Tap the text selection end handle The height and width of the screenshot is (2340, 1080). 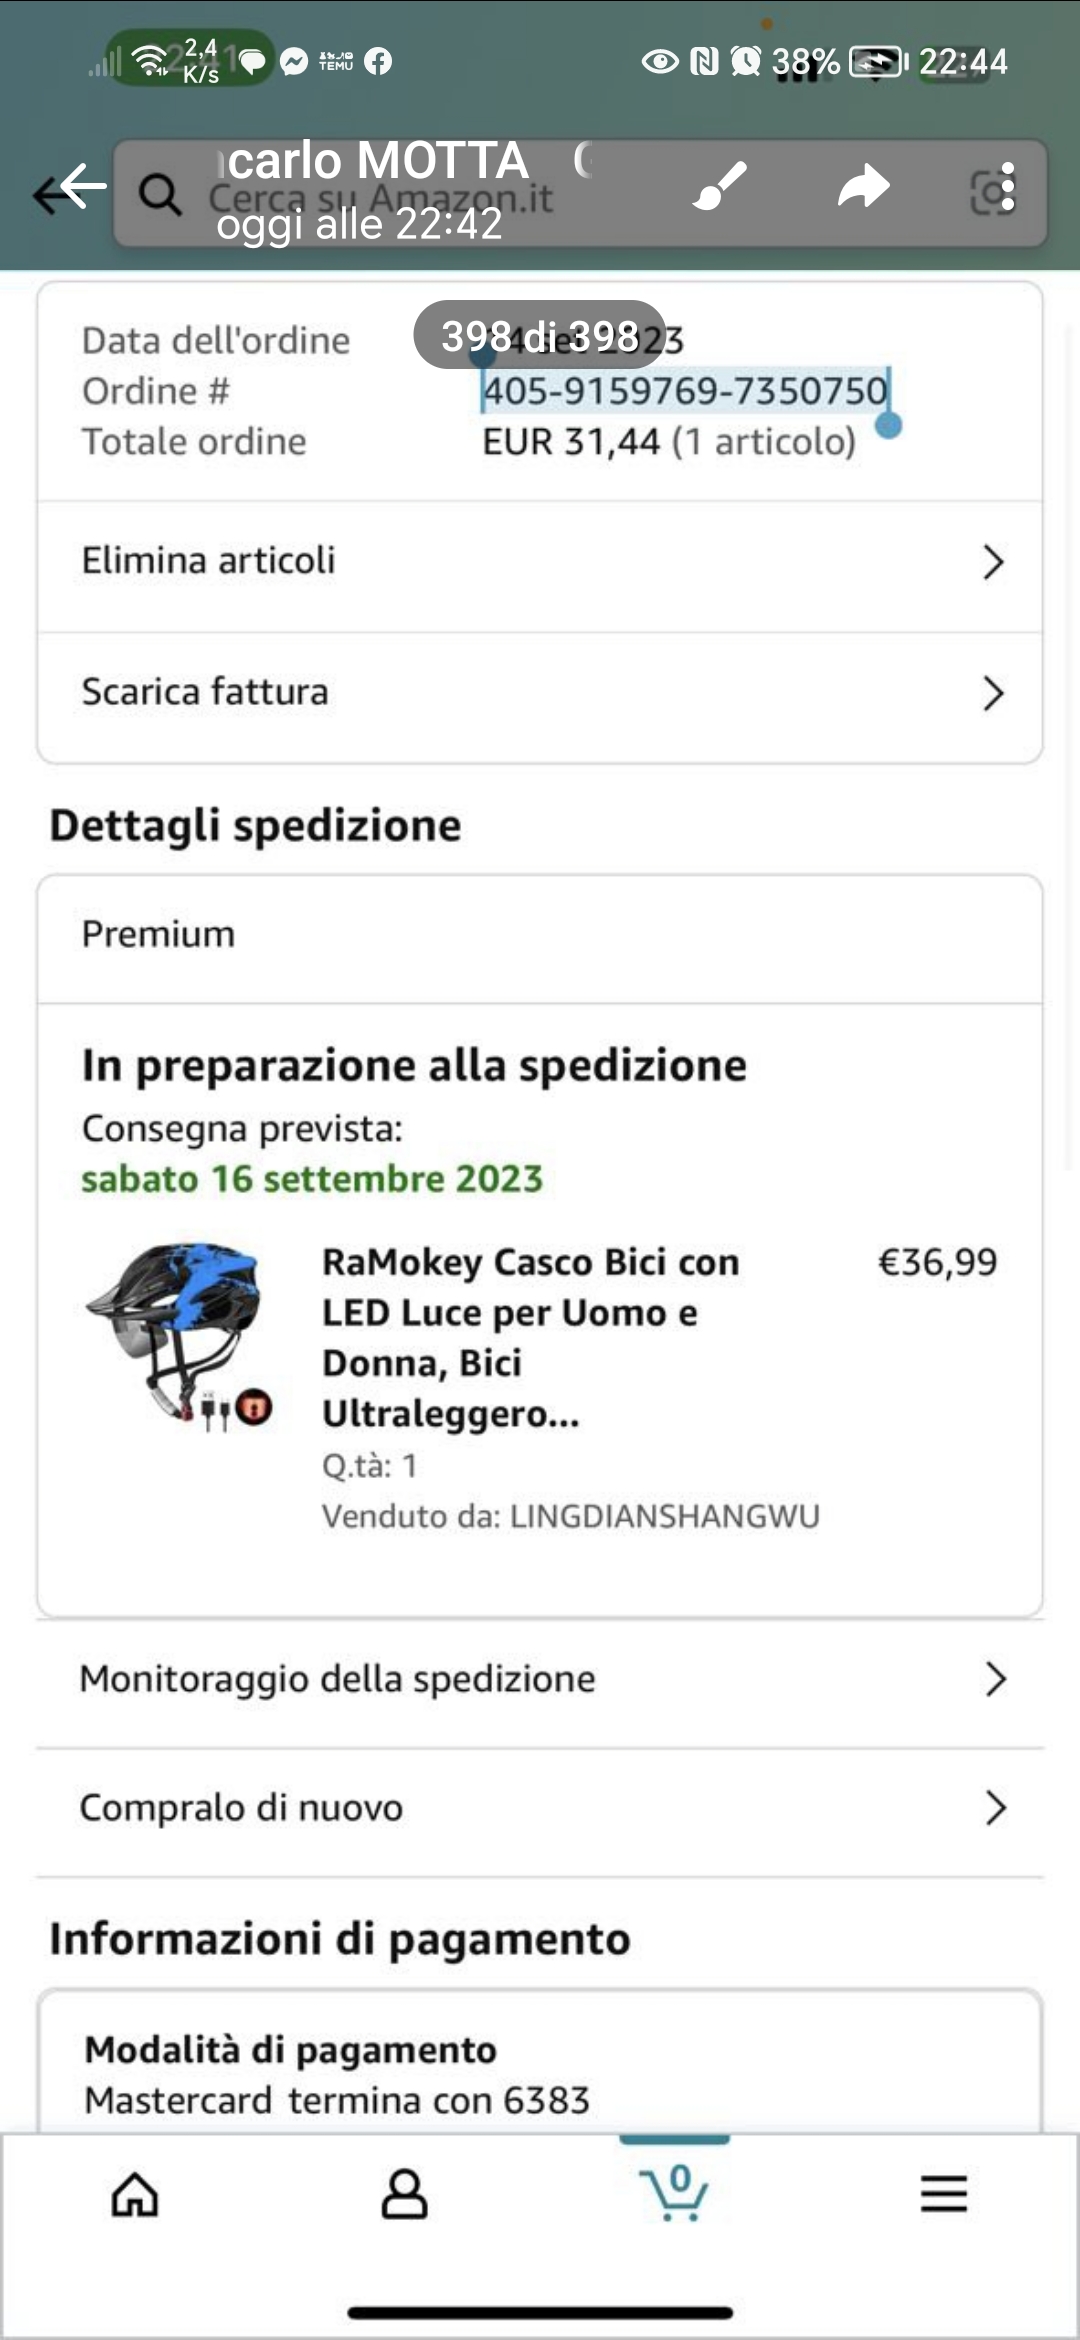tap(888, 427)
